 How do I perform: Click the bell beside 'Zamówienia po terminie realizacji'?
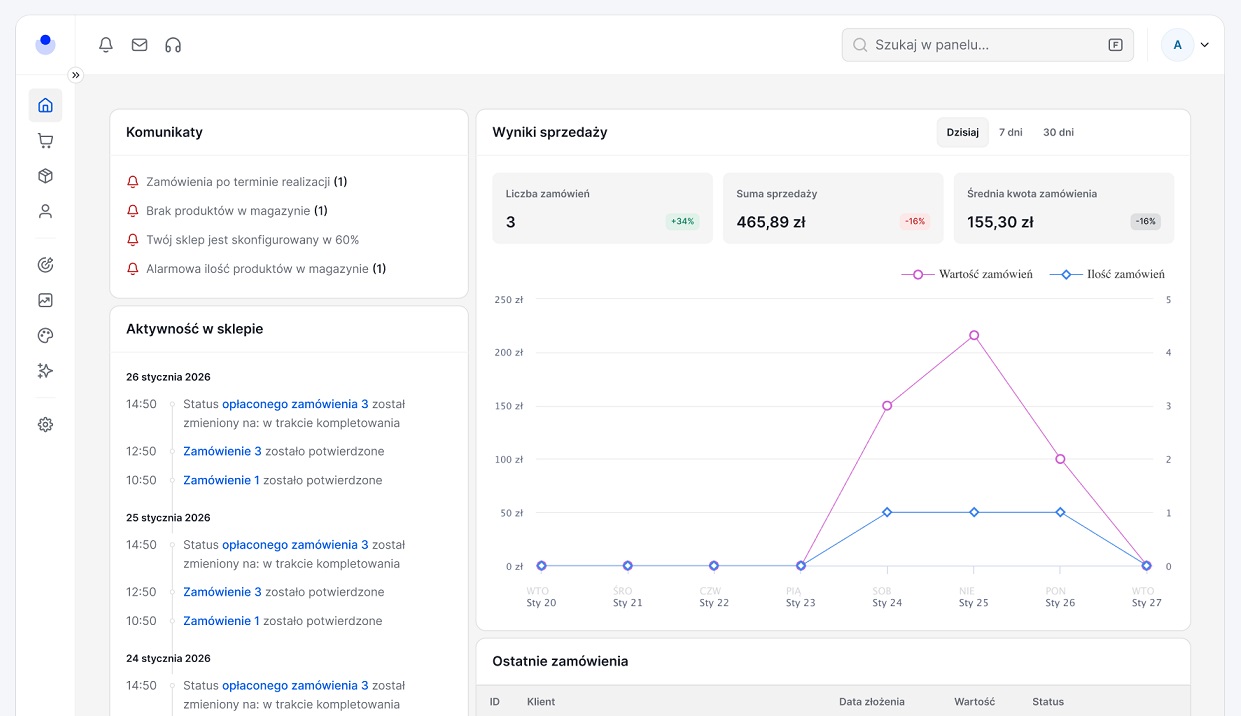(x=133, y=182)
